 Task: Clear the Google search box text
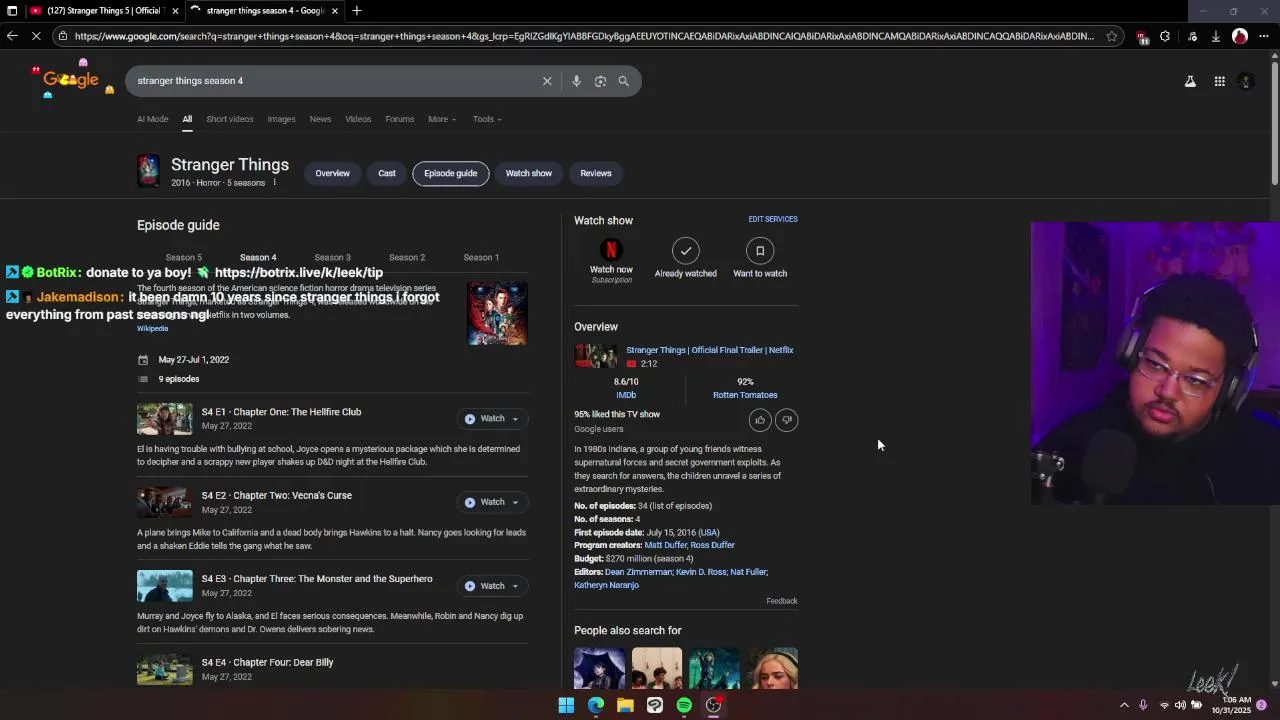click(547, 81)
